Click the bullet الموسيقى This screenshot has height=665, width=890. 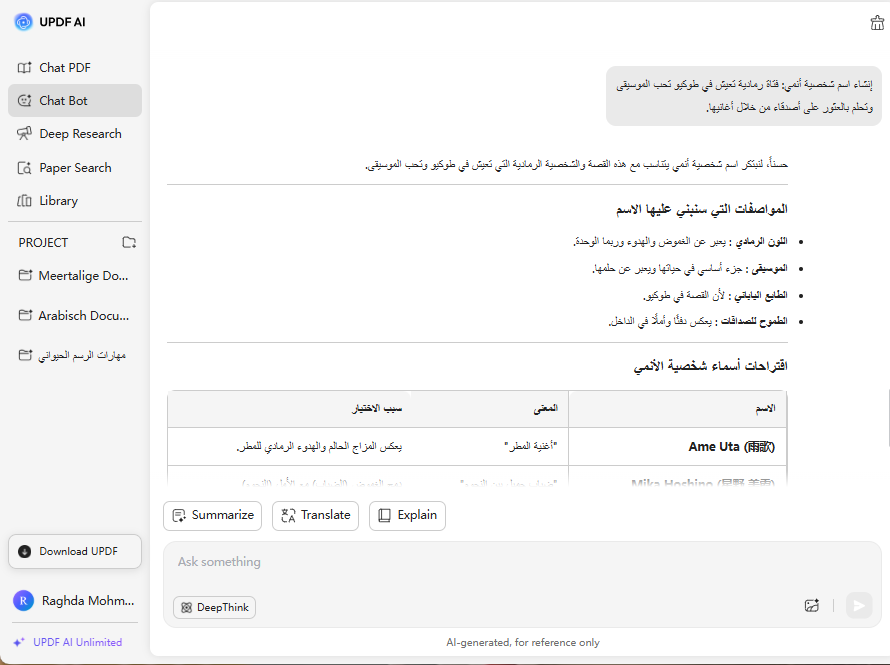coord(690,268)
